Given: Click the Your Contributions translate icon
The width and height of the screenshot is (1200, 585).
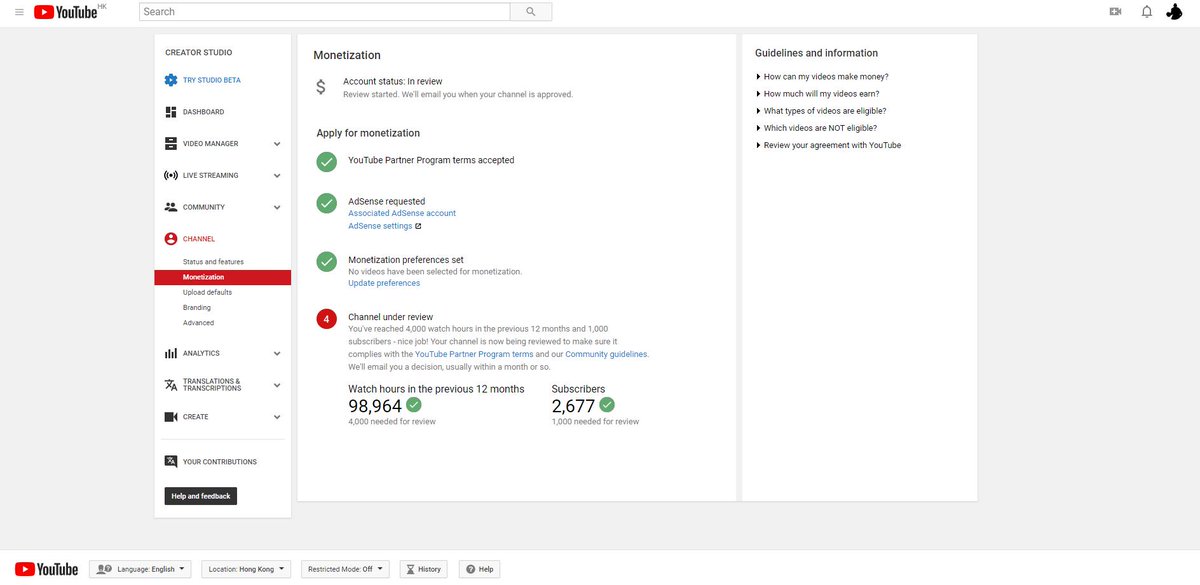Looking at the screenshot, I should (x=171, y=462).
